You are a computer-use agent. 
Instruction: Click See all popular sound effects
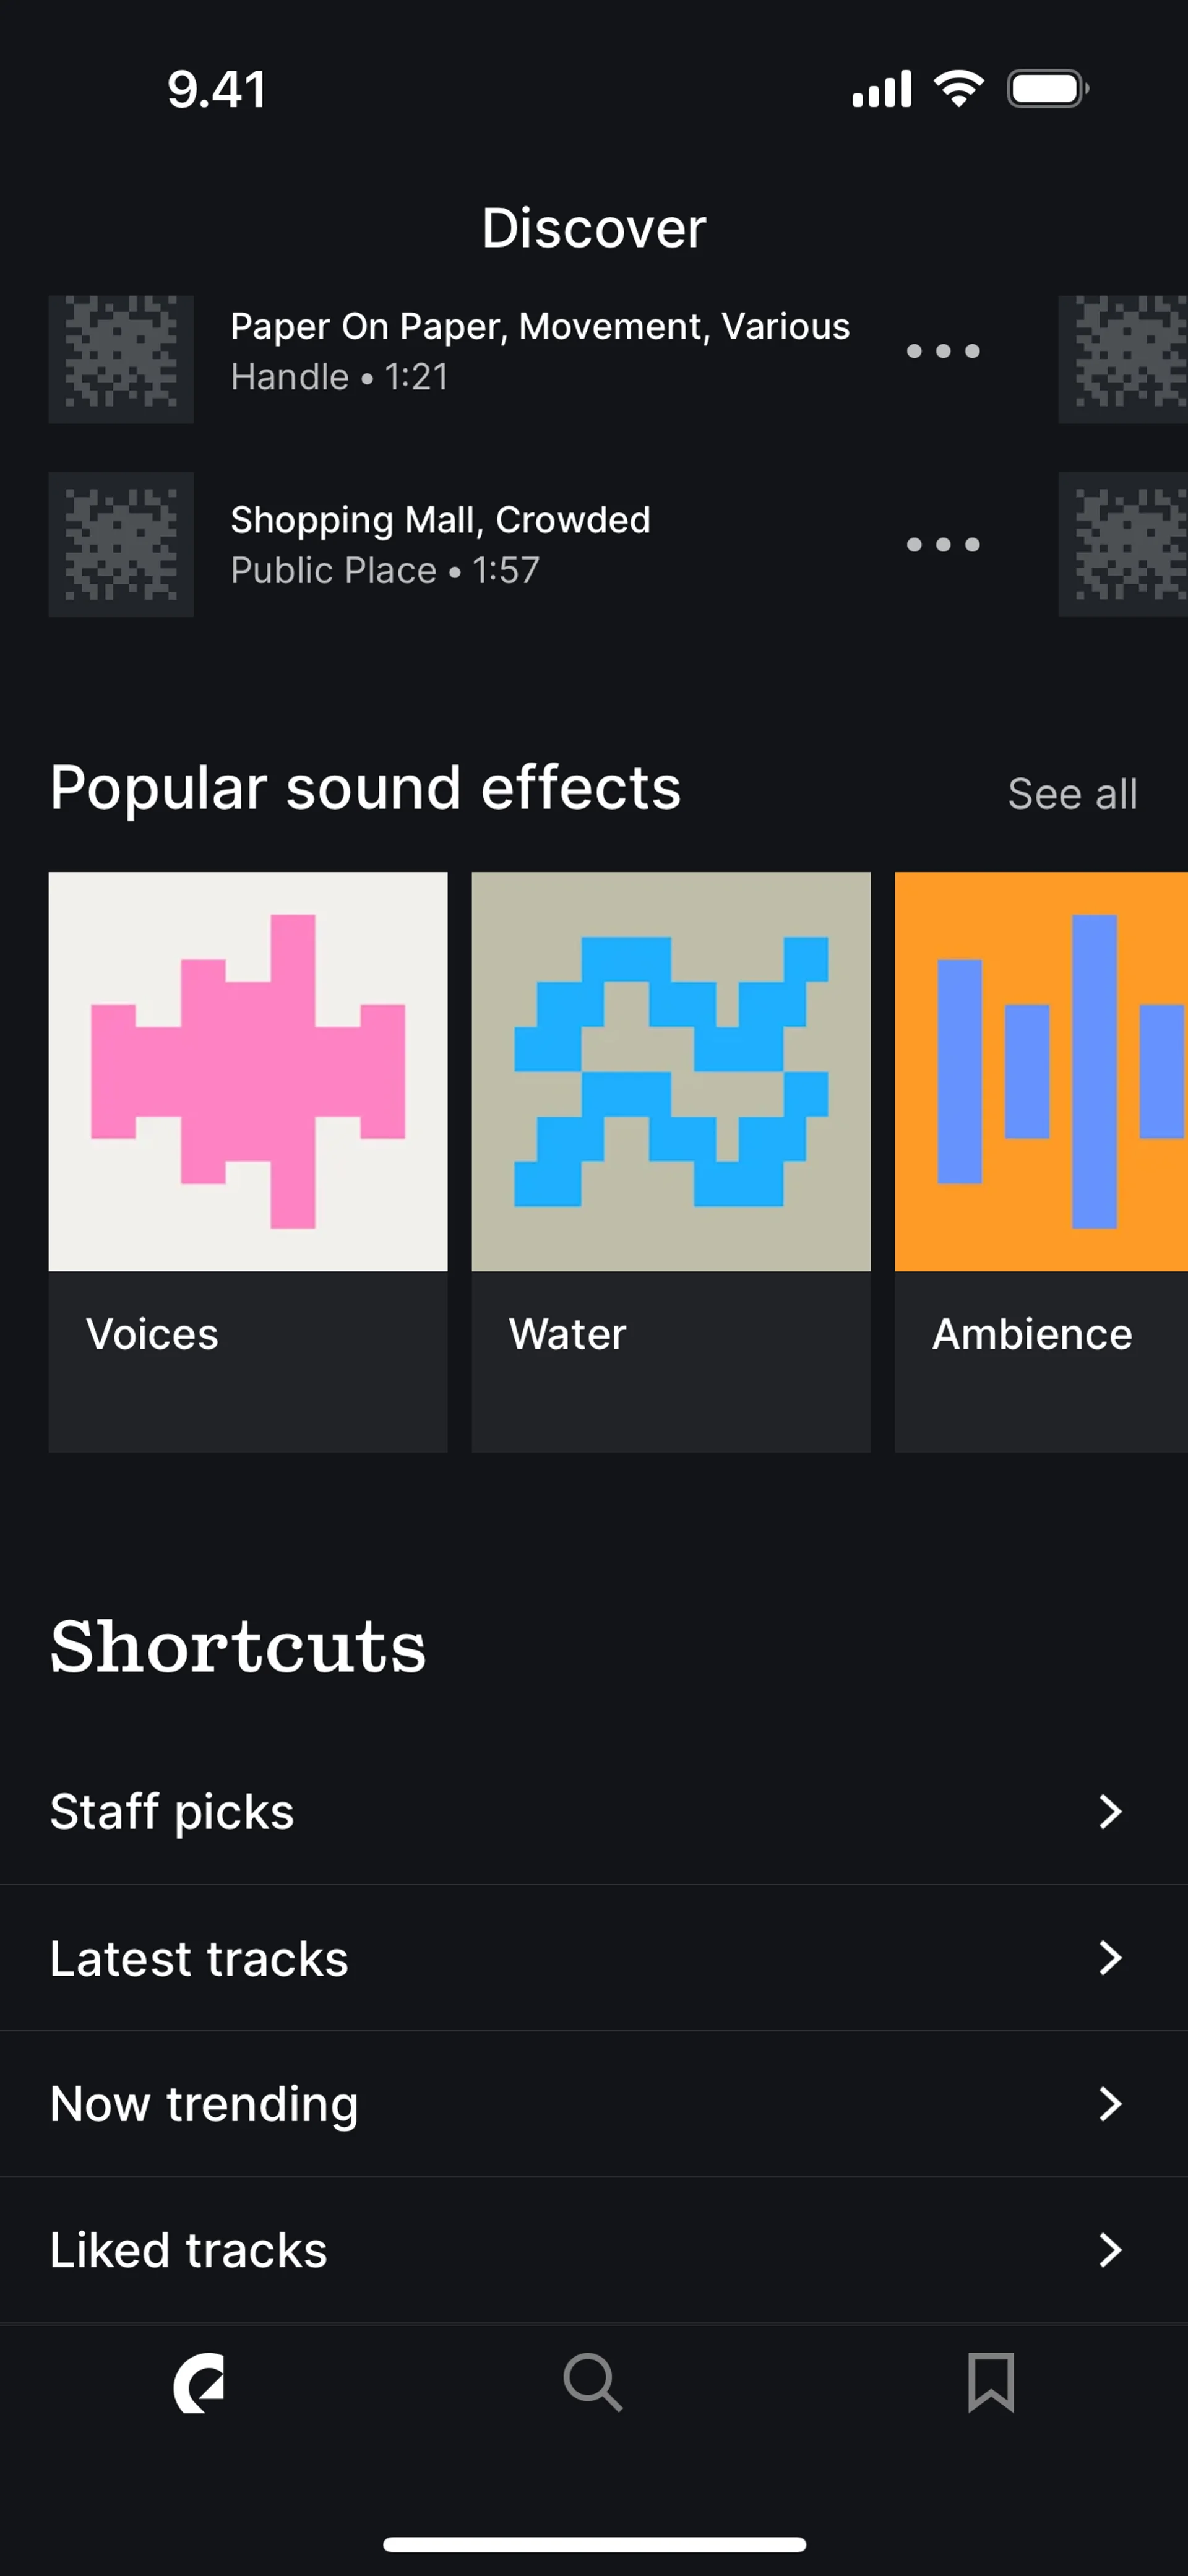tap(1072, 794)
